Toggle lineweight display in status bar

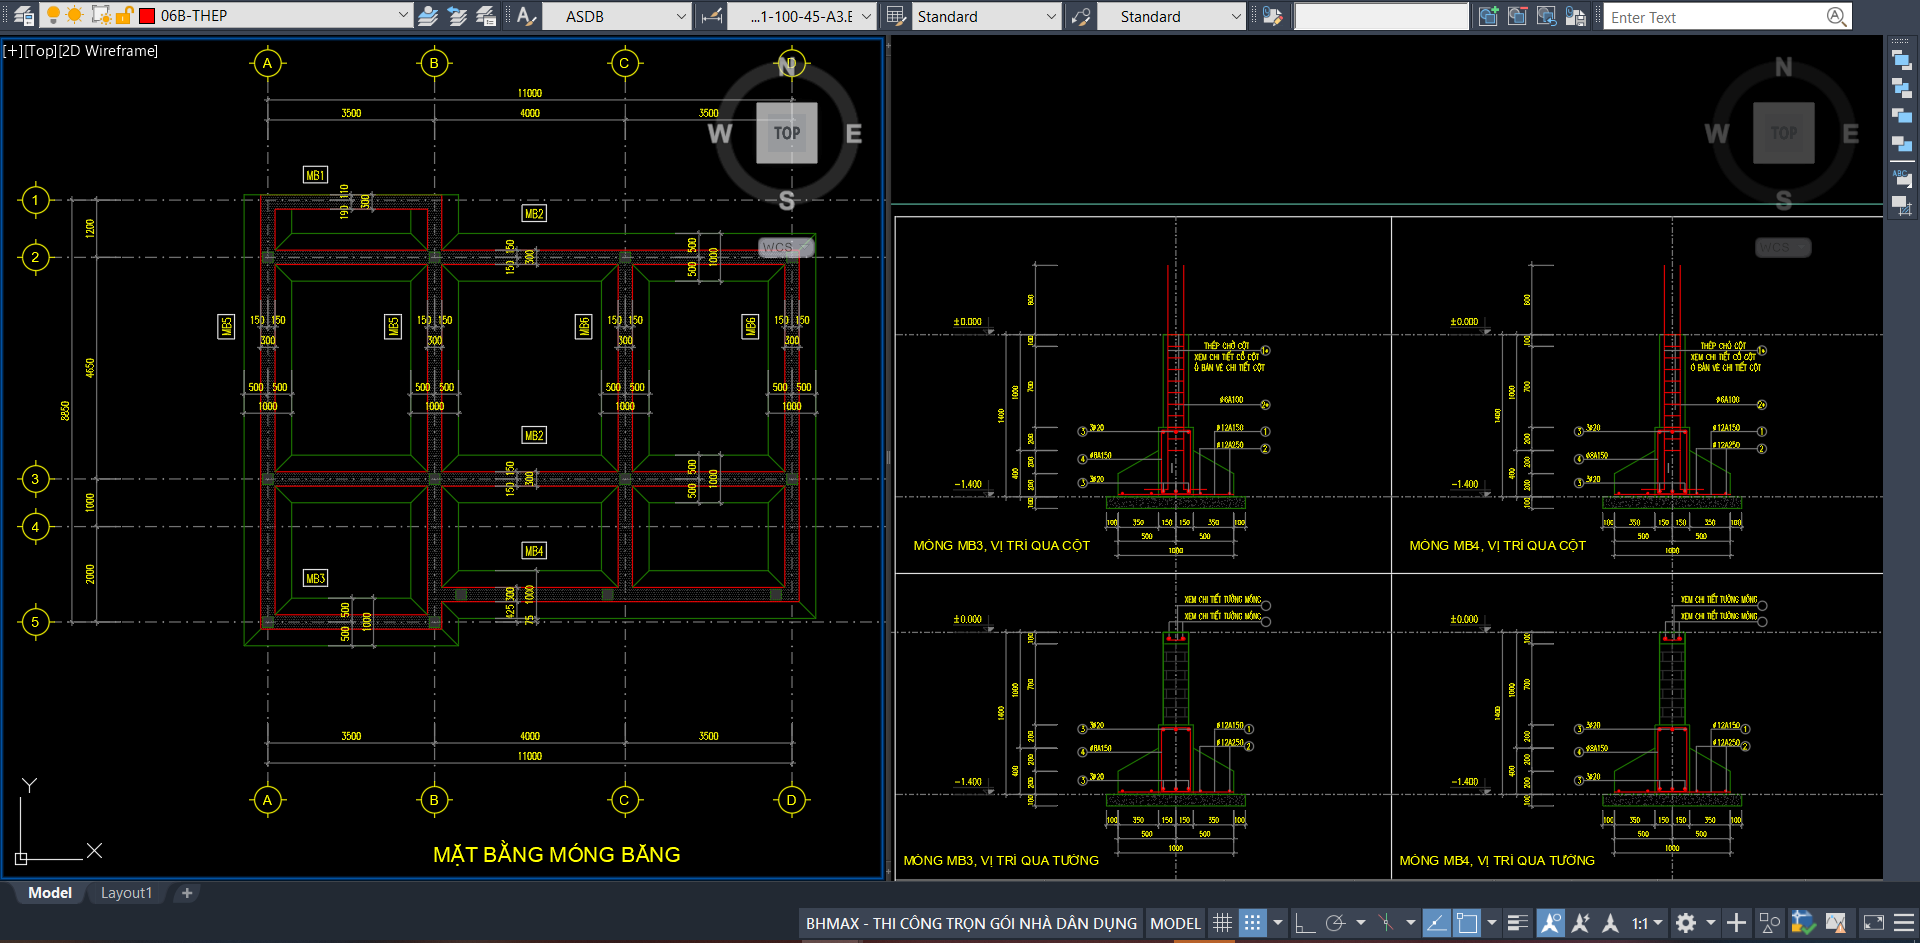1517,923
